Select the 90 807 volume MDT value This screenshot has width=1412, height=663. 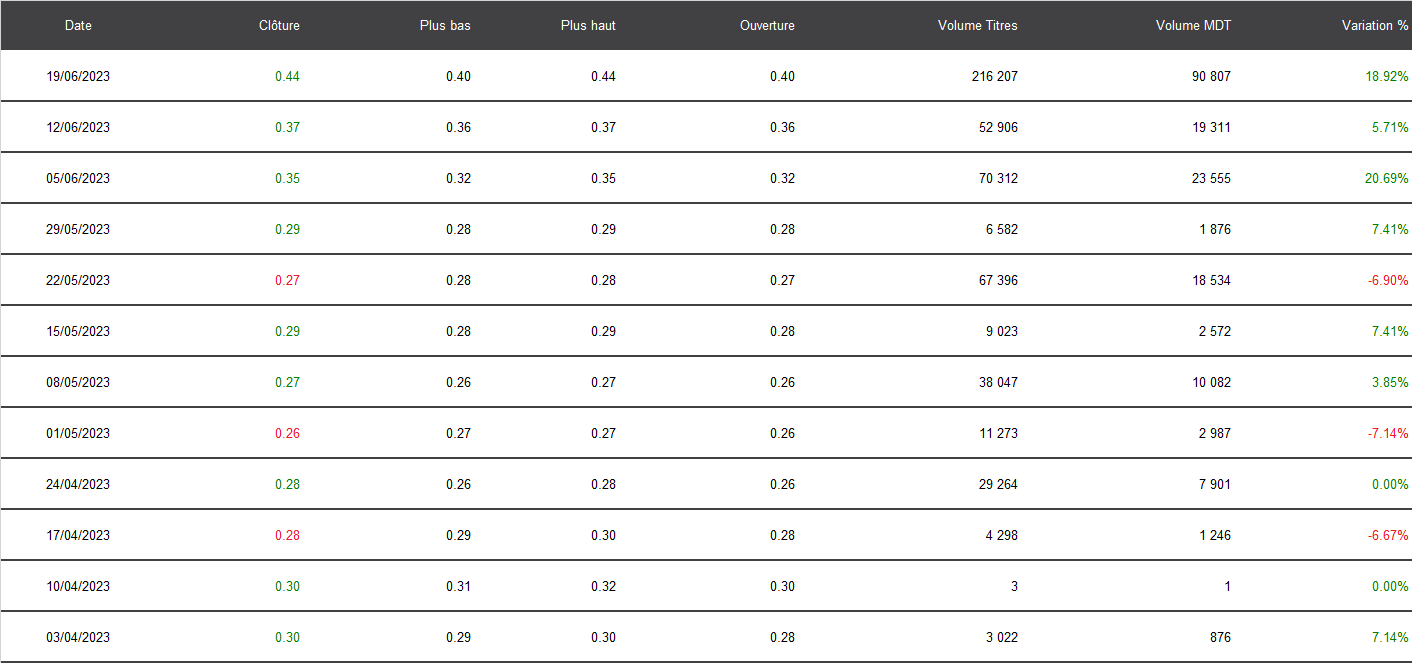1211,76
